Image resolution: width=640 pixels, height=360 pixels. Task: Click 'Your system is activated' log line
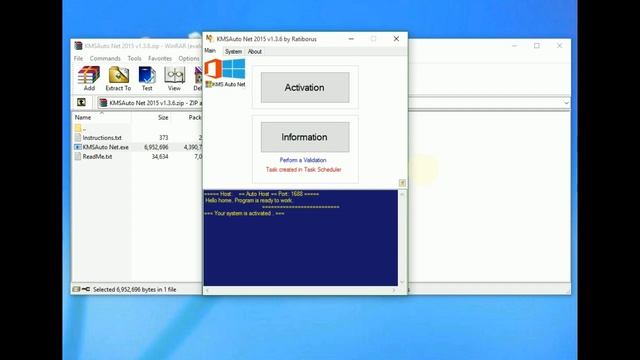244,213
